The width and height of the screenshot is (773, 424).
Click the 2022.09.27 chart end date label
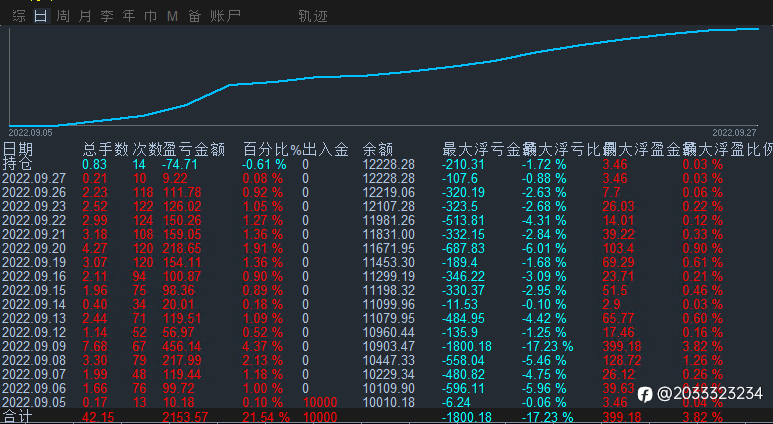[734, 133]
